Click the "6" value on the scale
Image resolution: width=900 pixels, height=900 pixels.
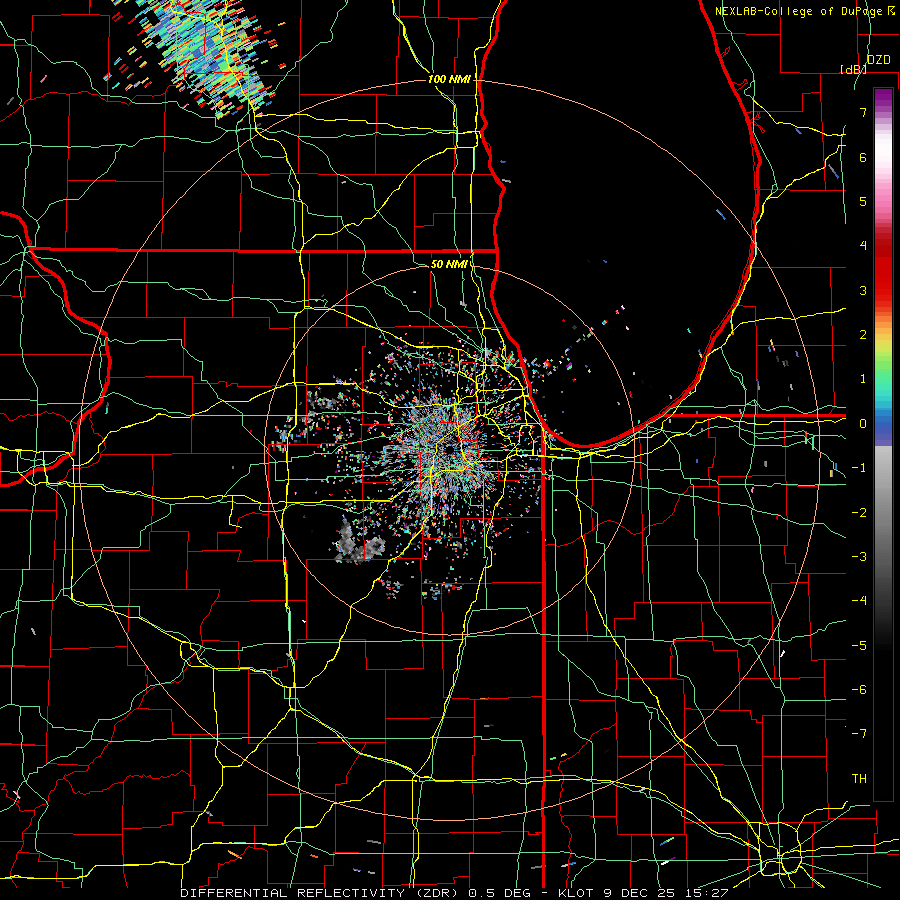click(863, 157)
